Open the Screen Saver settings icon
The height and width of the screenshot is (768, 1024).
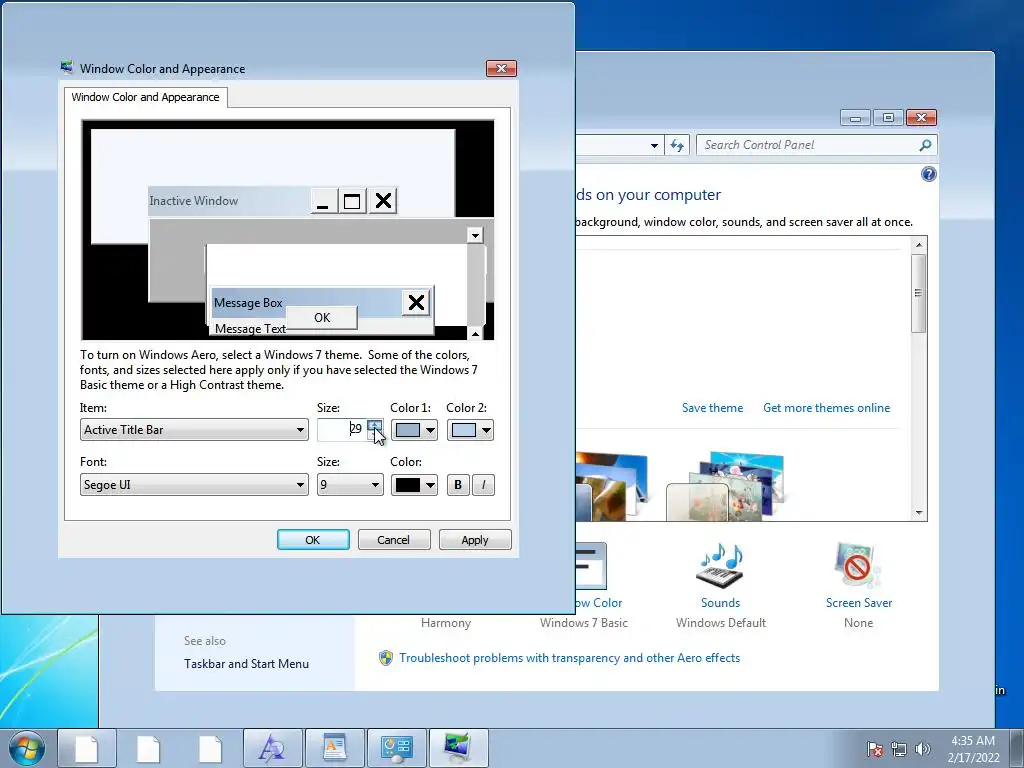(x=858, y=566)
